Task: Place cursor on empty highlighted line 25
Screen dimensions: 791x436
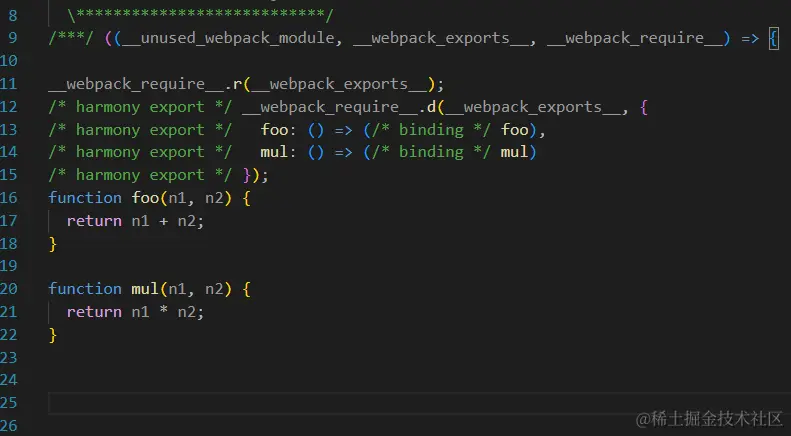Action: point(419,403)
